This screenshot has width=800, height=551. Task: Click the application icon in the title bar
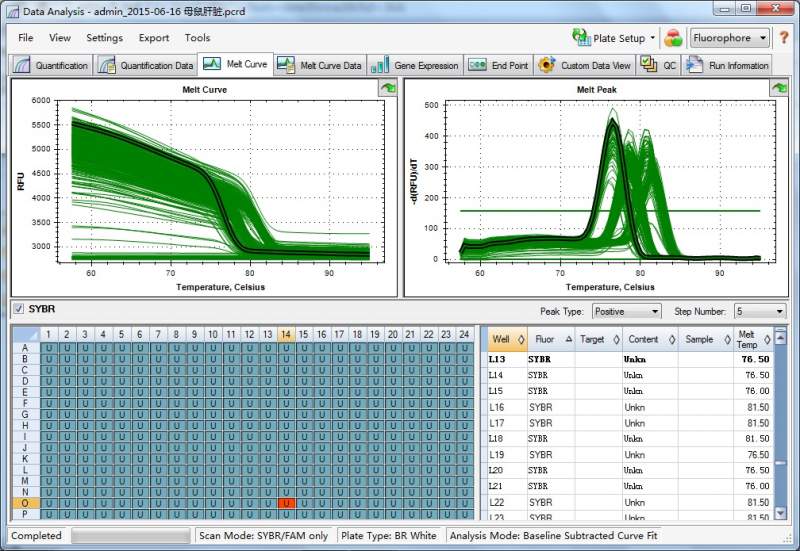coord(14,11)
